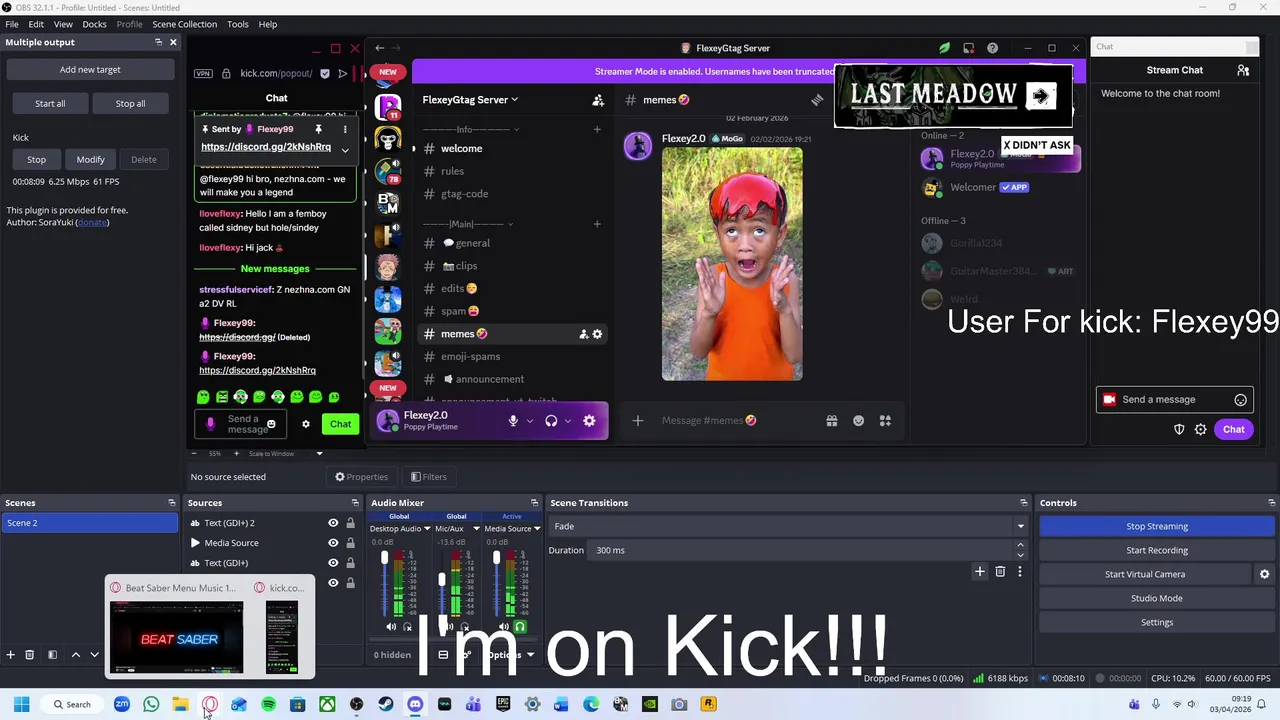Adjust Mic/Aux volume slider

coord(442,580)
